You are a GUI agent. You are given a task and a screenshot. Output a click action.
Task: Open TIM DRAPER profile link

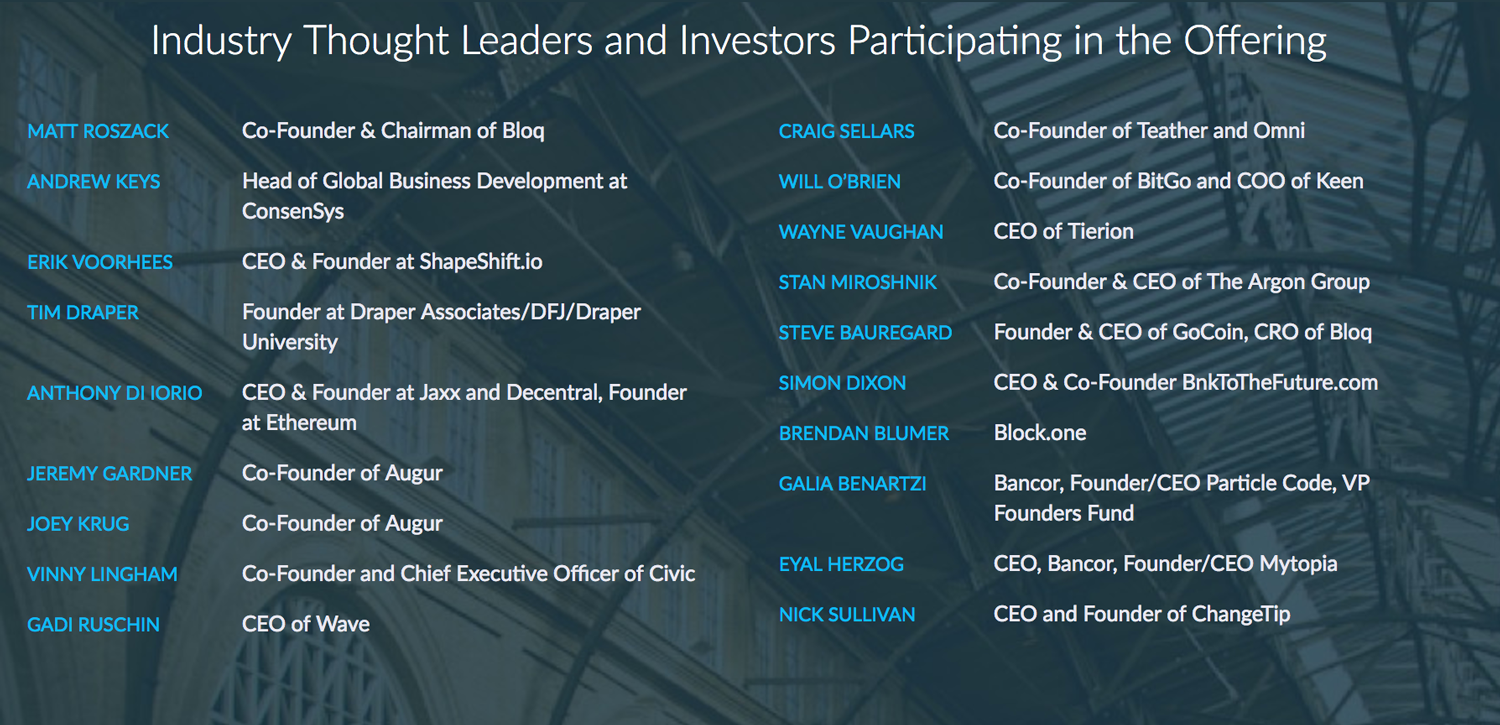[x=83, y=313]
